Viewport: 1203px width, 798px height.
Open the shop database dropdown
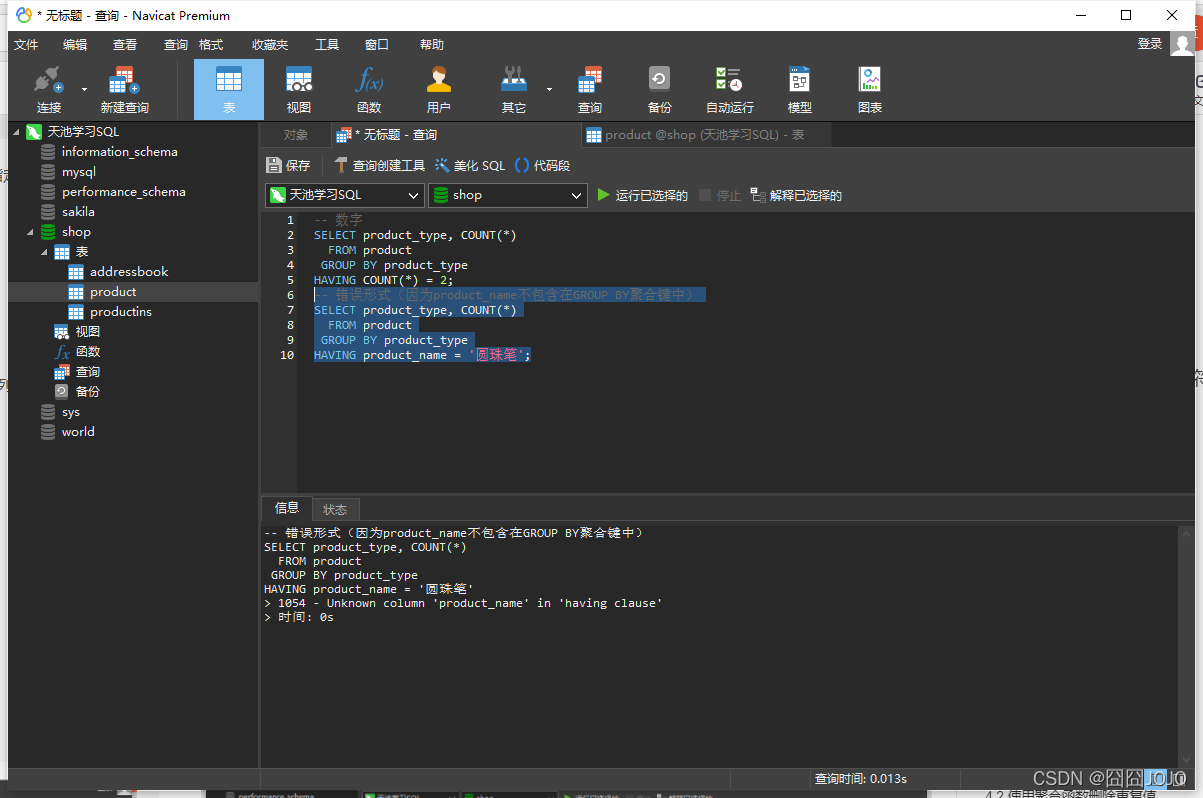[507, 195]
